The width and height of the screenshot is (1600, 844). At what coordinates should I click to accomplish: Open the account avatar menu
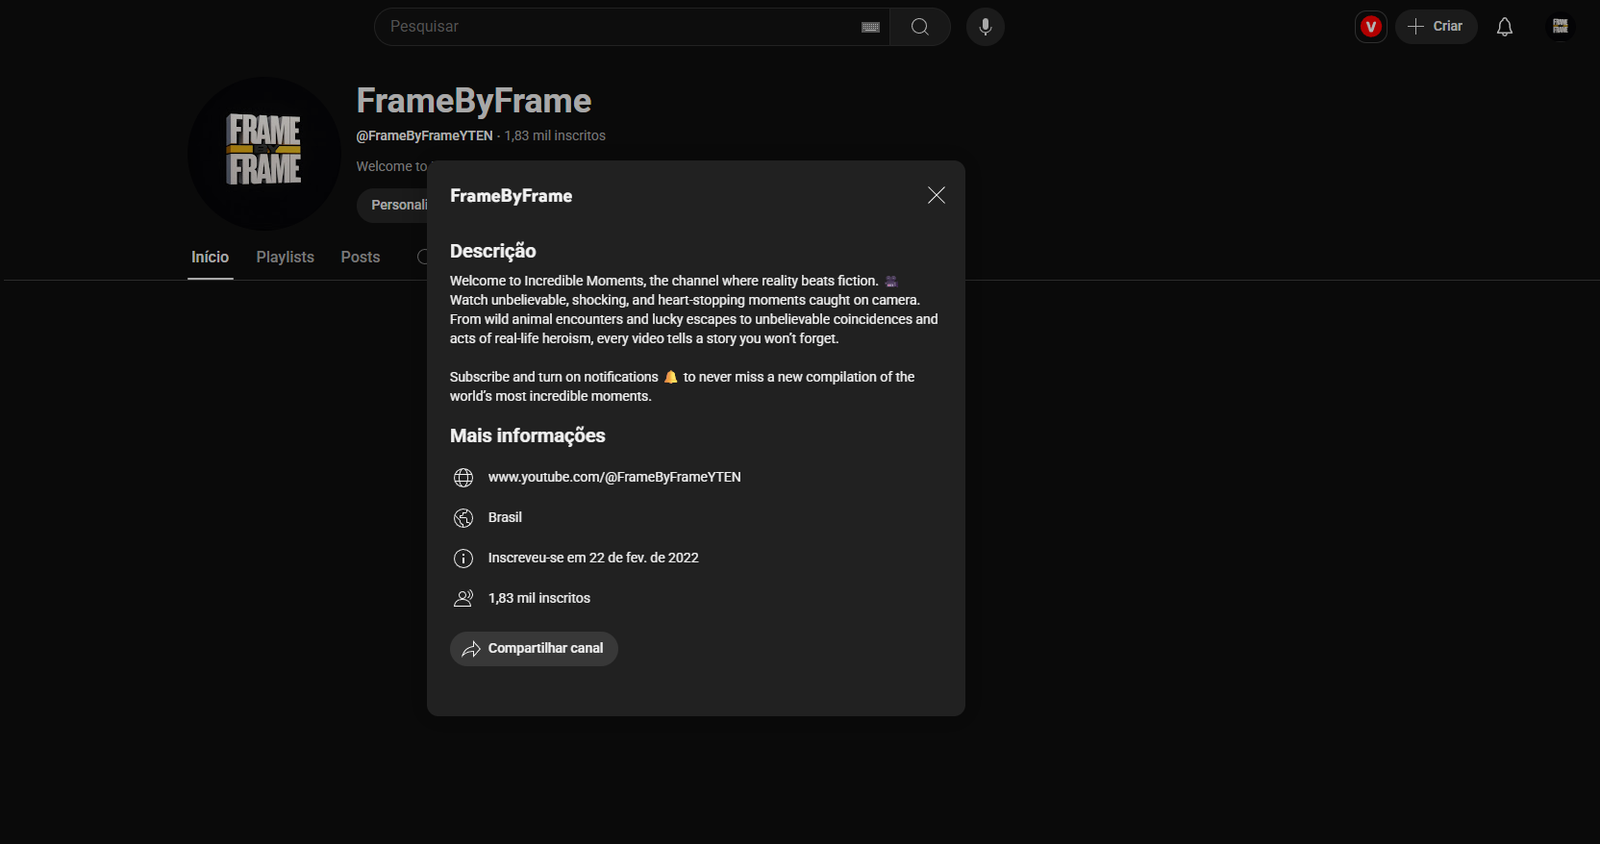1560,27
